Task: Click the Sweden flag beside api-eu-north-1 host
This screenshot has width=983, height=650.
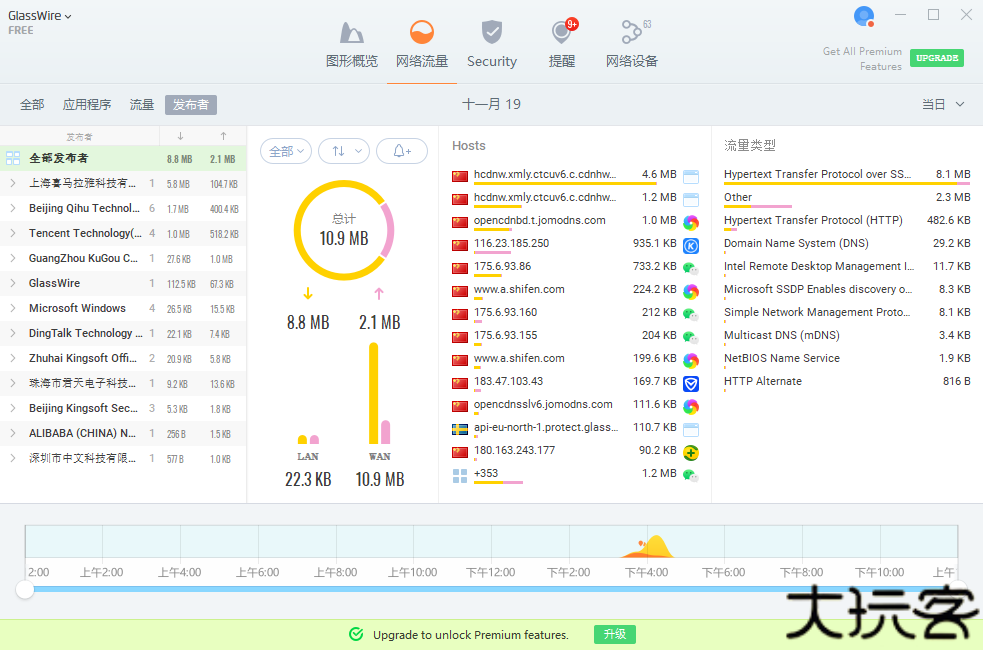Action: point(460,429)
